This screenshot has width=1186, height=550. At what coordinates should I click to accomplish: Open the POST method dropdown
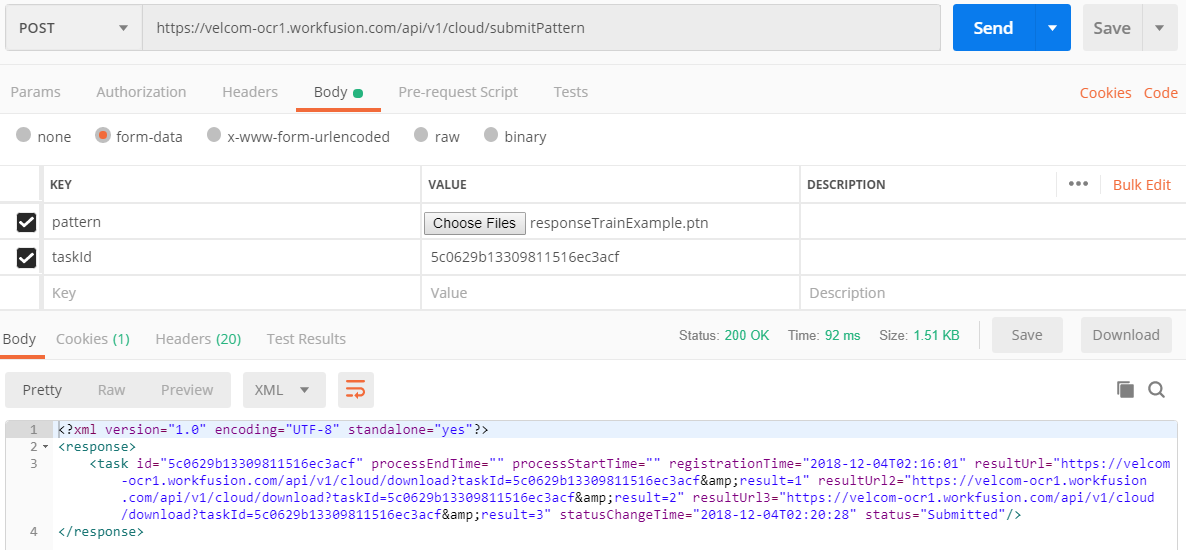click(x=74, y=28)
